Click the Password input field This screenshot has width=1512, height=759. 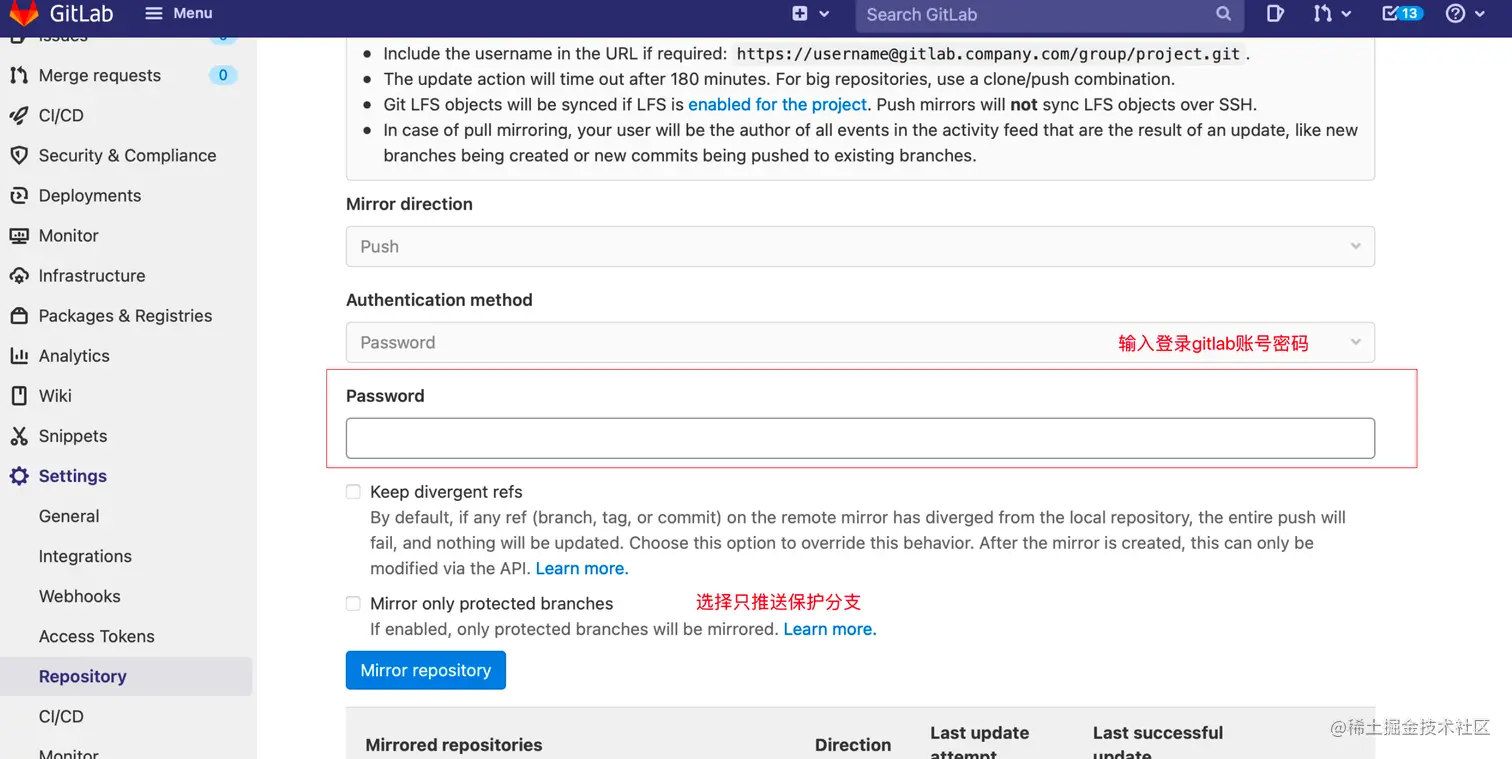(x=860, y=438)
